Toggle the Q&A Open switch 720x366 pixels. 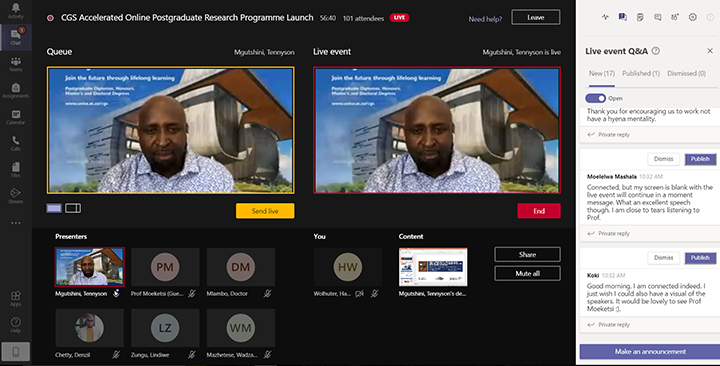click(x=596, y=98)
